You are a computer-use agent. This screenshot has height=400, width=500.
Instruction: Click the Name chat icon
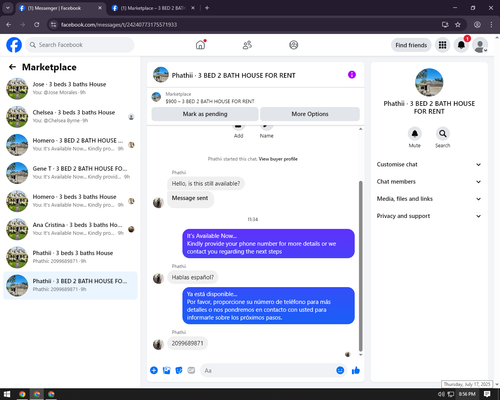click(266, 127)
